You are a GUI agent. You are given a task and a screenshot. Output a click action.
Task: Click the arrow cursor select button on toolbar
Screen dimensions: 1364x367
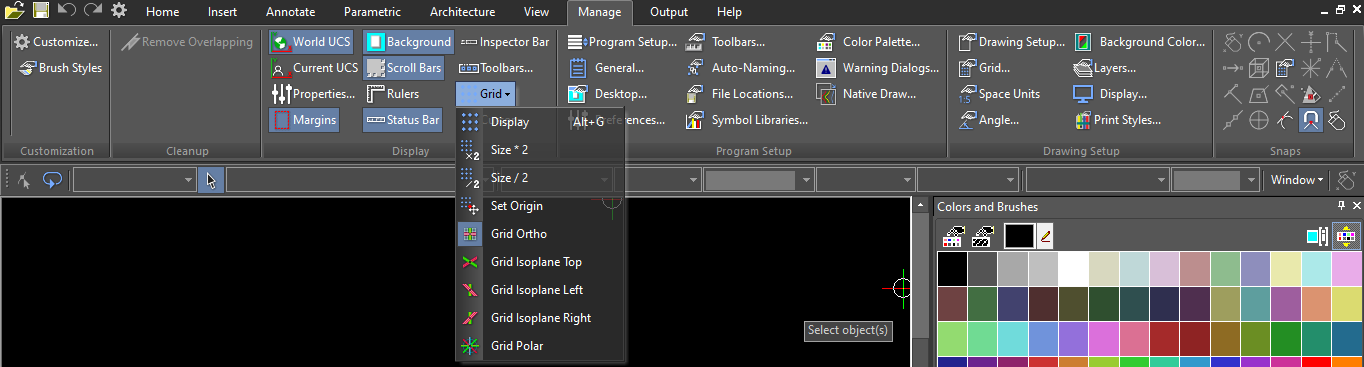[211, 180]
